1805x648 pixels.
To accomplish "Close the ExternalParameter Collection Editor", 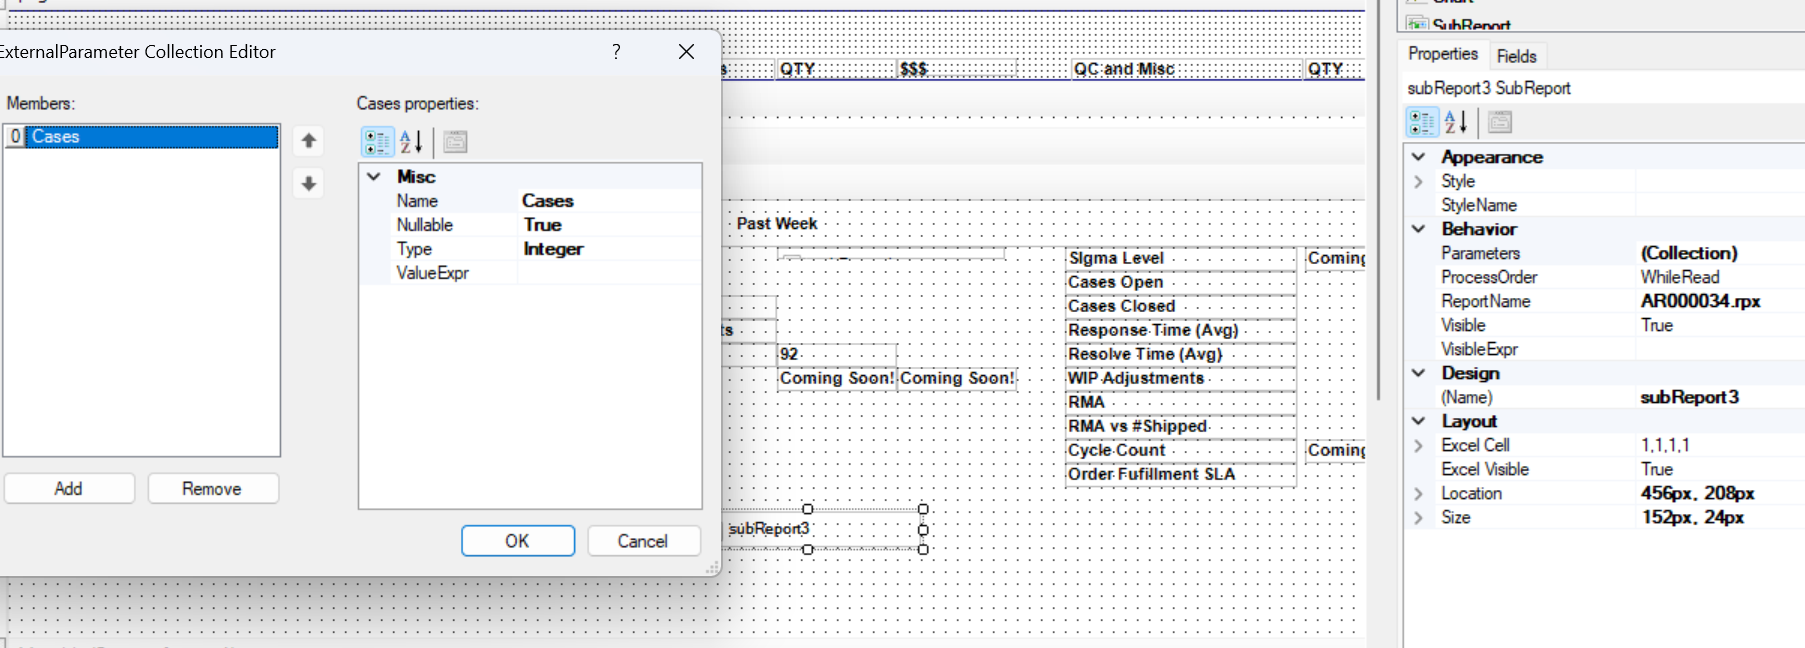I will point(686,51).
